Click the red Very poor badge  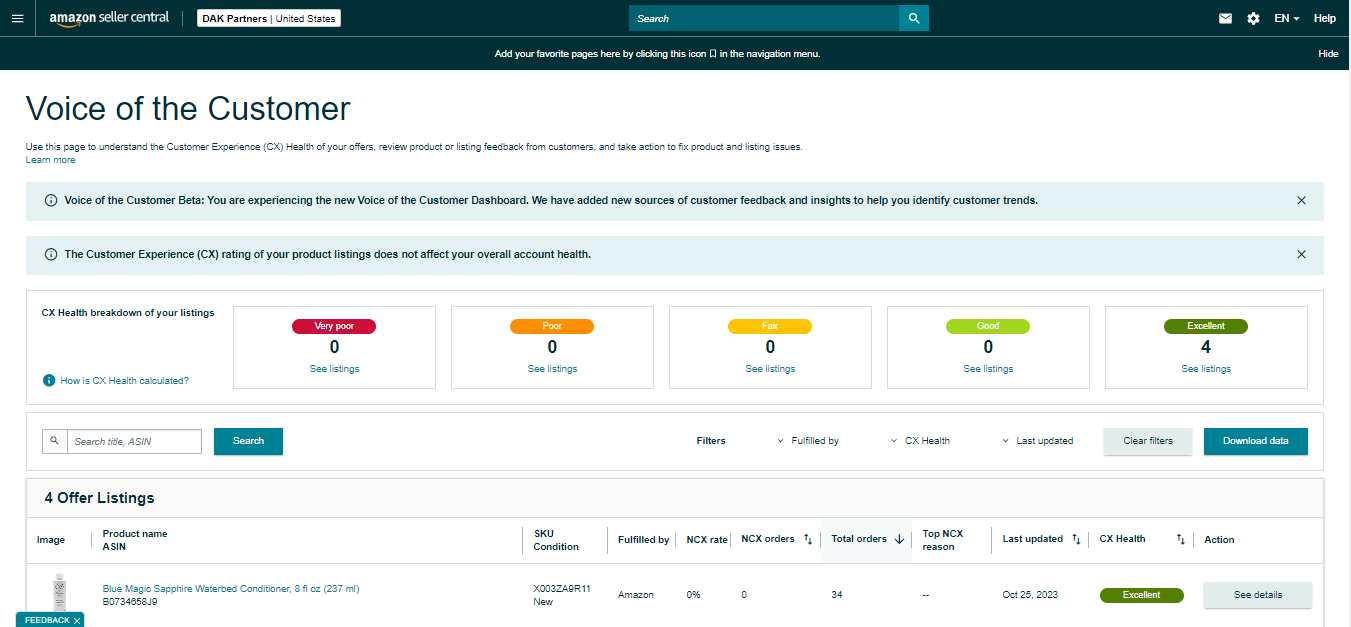[334, 326]
